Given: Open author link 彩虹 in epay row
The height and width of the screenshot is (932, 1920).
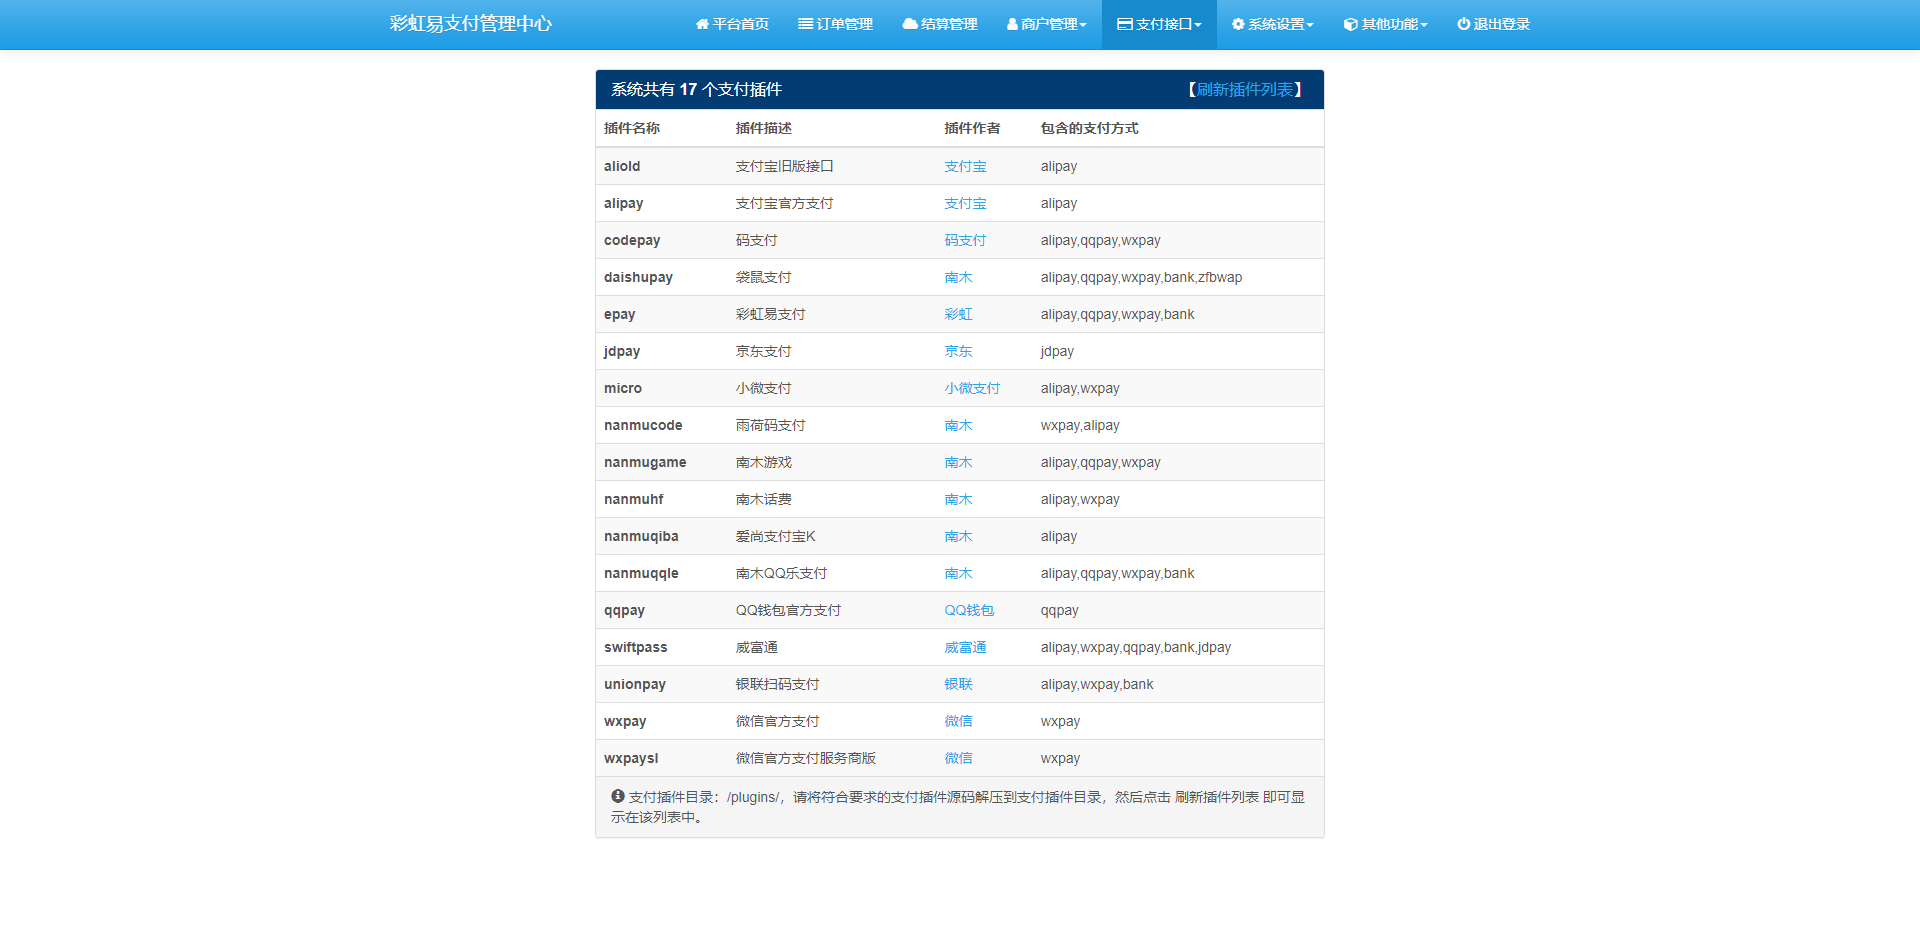Looking at the screenshot, I should click(958, 315).
